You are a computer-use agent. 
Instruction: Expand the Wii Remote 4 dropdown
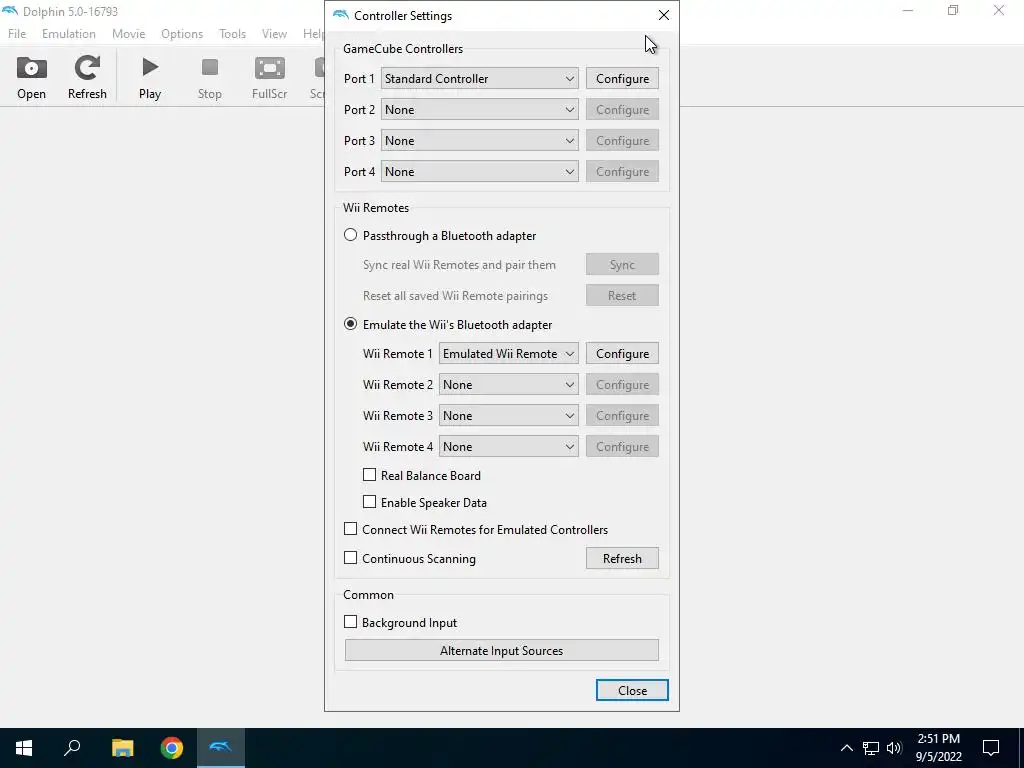(x=508, y=447)
